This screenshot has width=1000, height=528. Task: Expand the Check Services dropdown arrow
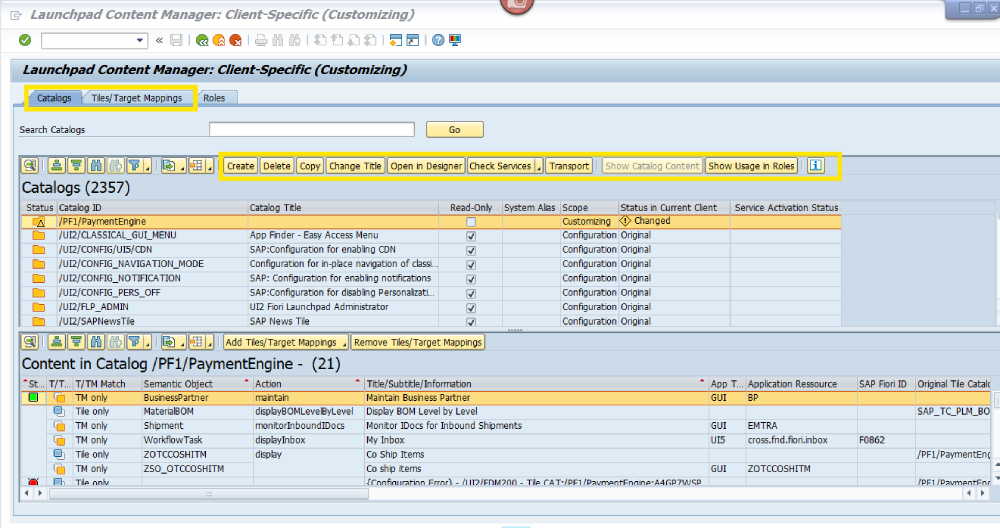539,166
